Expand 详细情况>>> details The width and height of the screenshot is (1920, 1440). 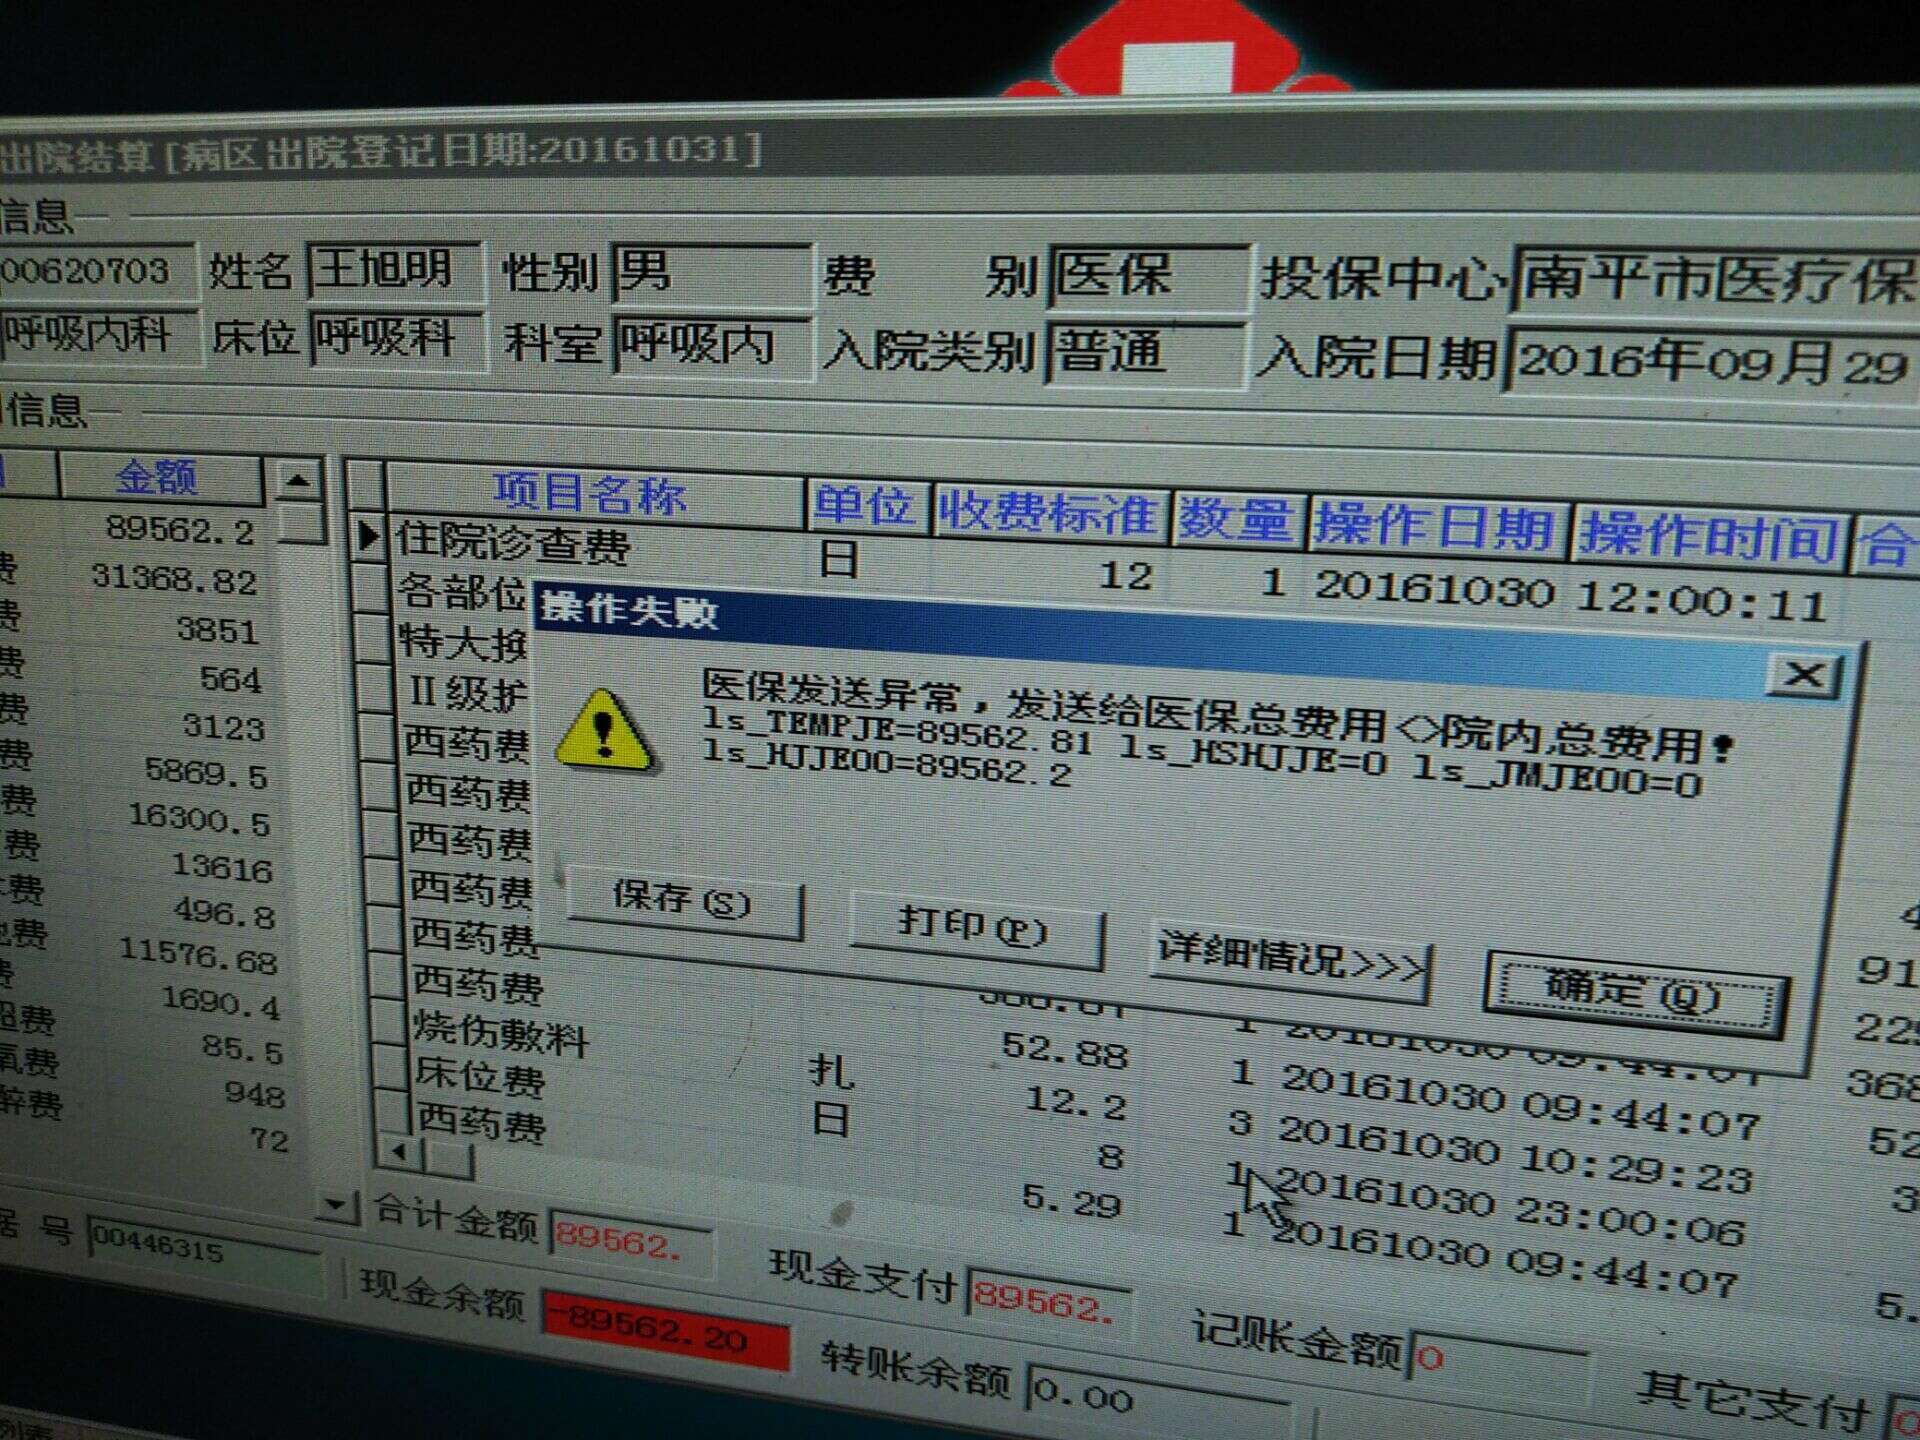[1290, 962]
